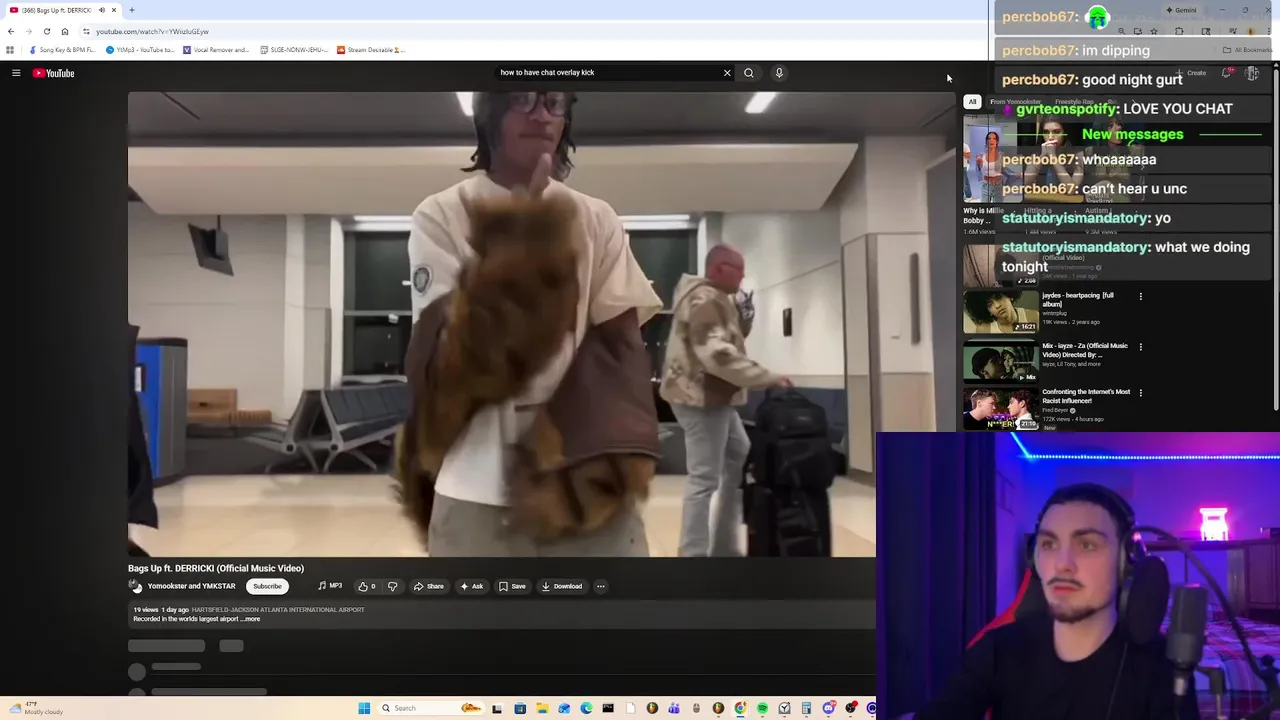Screen dimensions: 1280x720
Task: Open the Windows Start menu
Action: pyautogui.click(x=364, y=708)
